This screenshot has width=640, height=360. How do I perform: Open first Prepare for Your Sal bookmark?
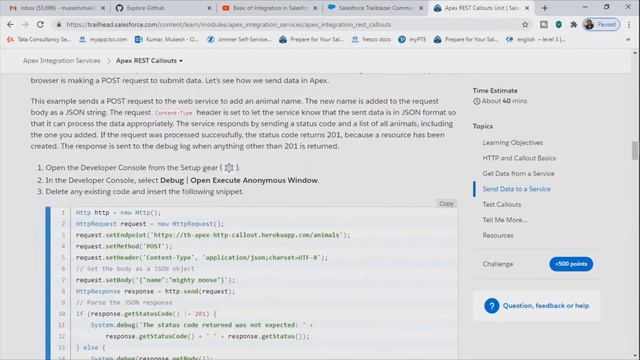[311, 40]
